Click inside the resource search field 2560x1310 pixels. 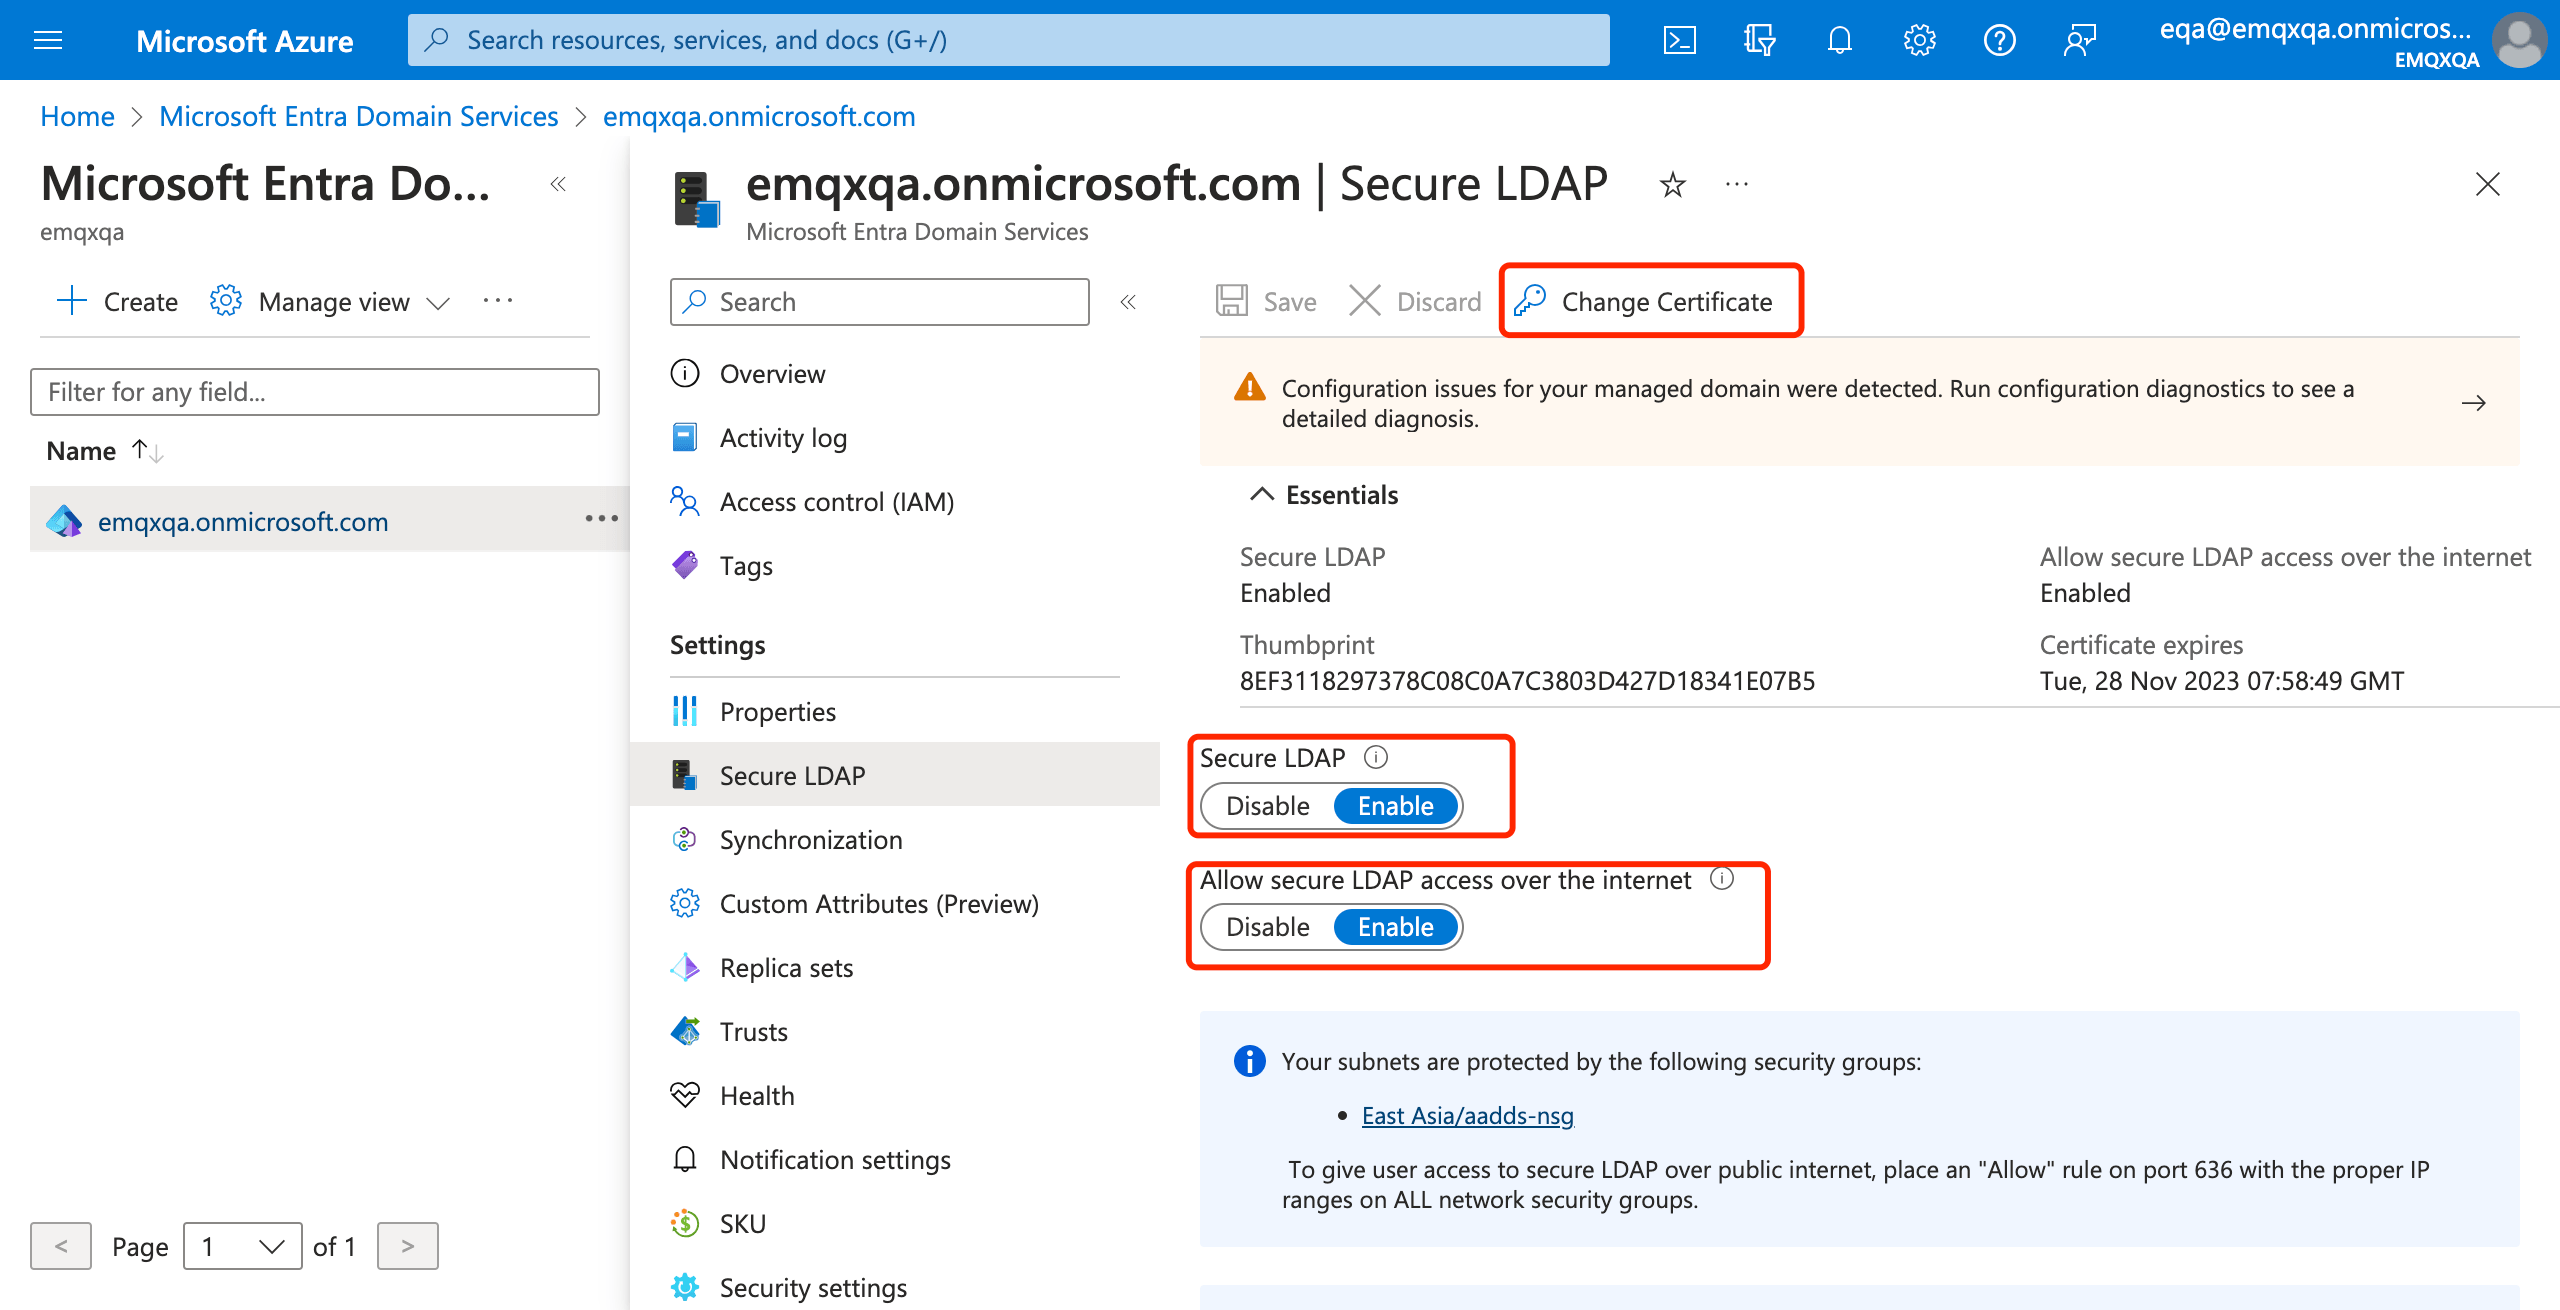coord(1000,40)
